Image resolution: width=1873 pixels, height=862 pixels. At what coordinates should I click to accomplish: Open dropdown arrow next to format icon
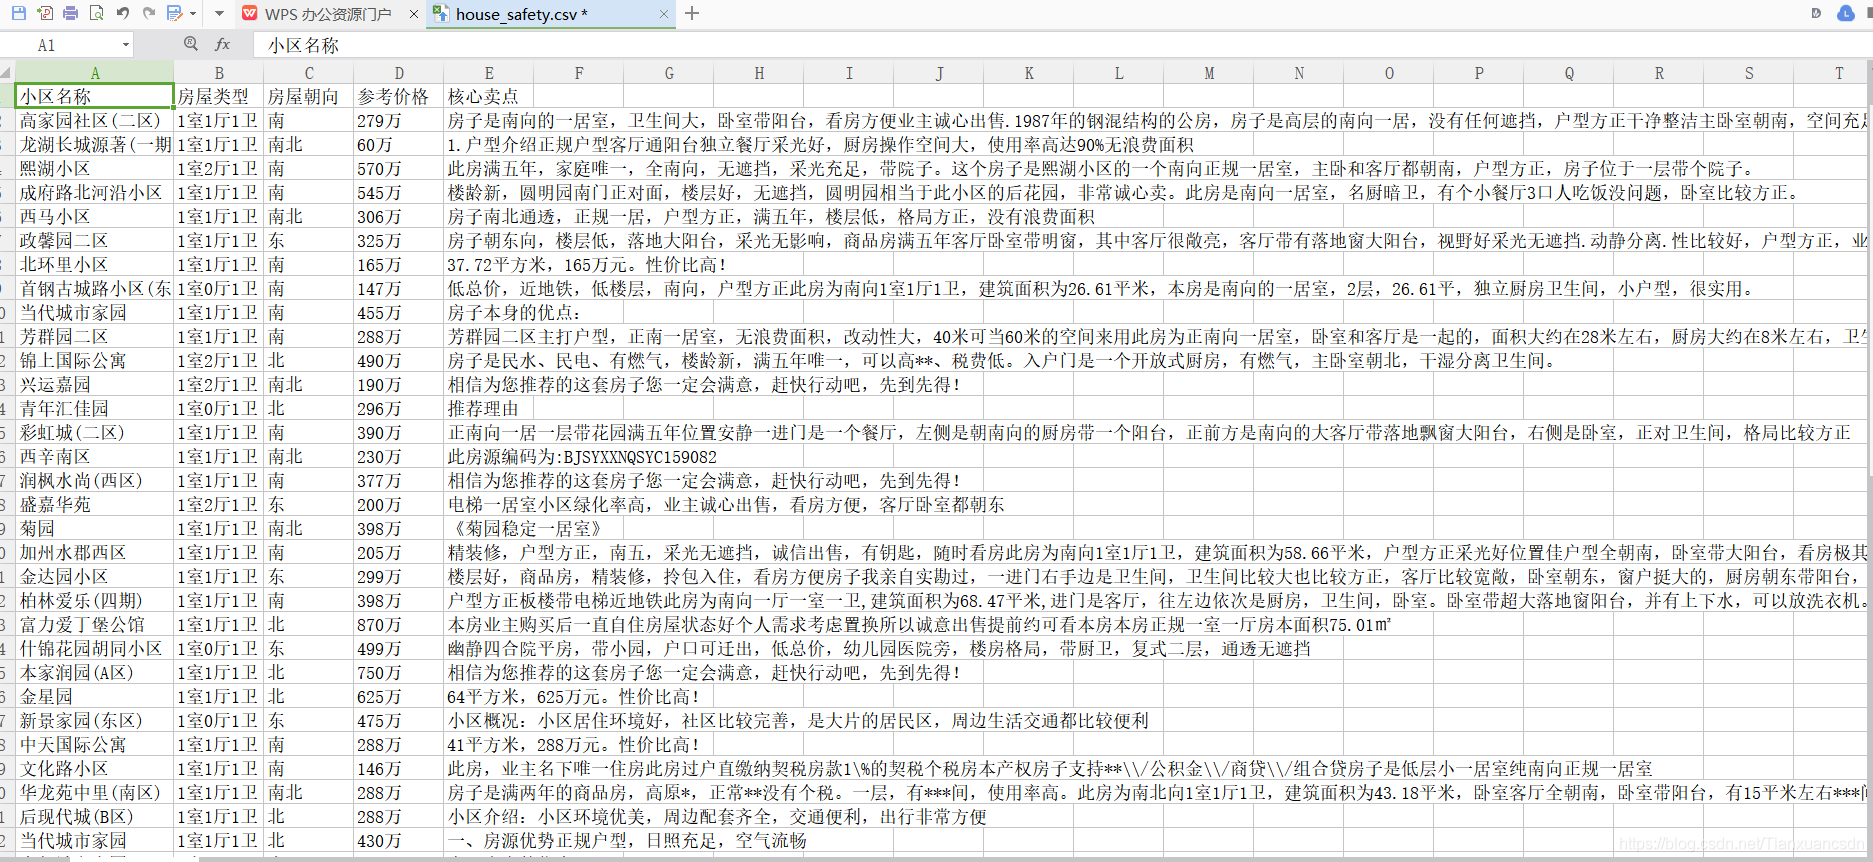[193, 14]
